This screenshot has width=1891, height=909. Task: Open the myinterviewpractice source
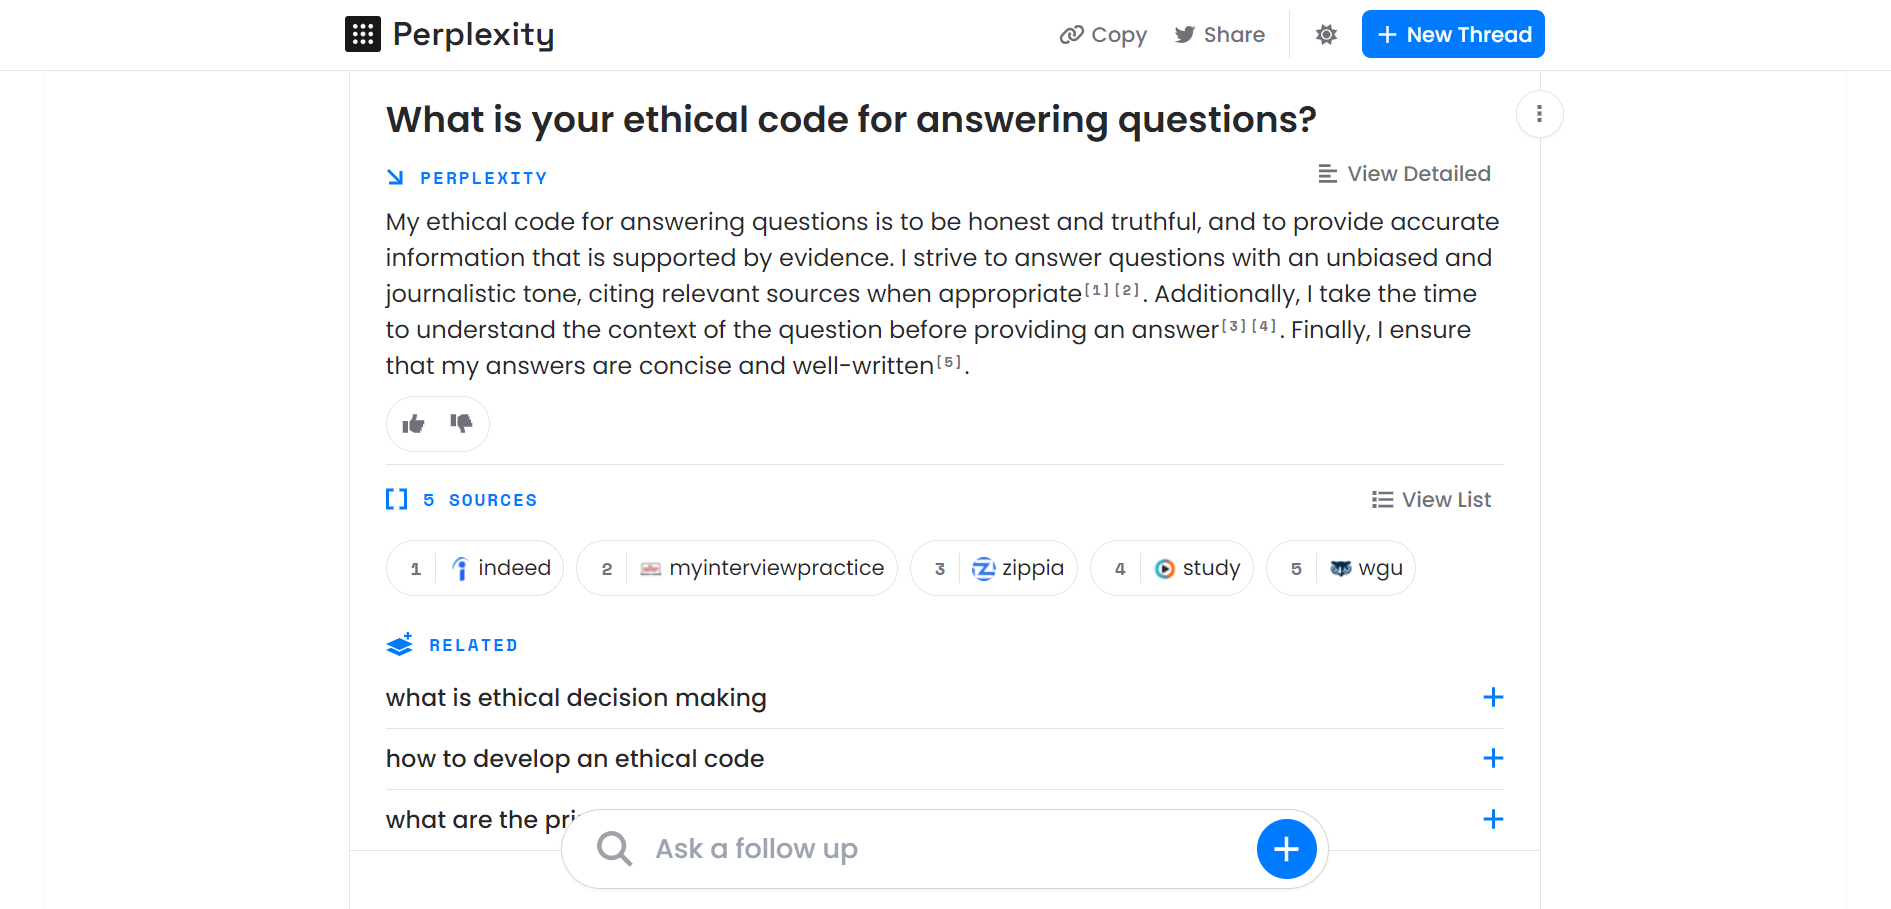point(737,568)
